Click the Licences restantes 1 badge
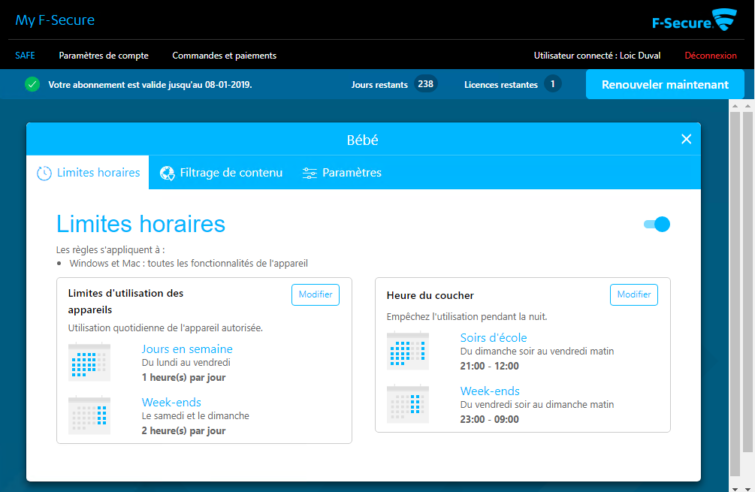This screenshot has height=492, width=755. click(553, 84)
